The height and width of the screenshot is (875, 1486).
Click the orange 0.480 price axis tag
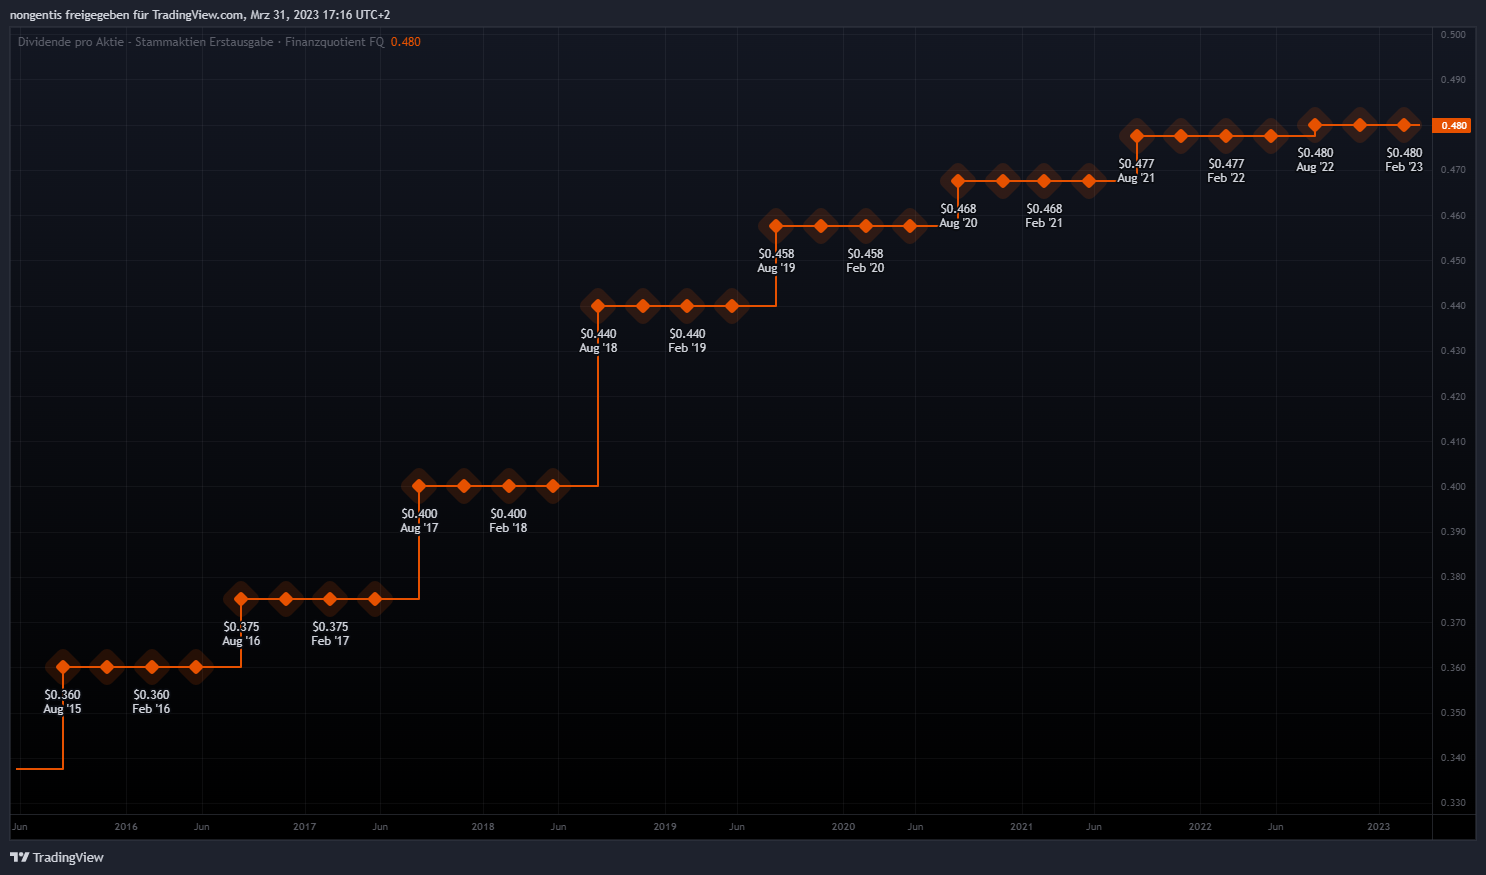point(1453,126)
